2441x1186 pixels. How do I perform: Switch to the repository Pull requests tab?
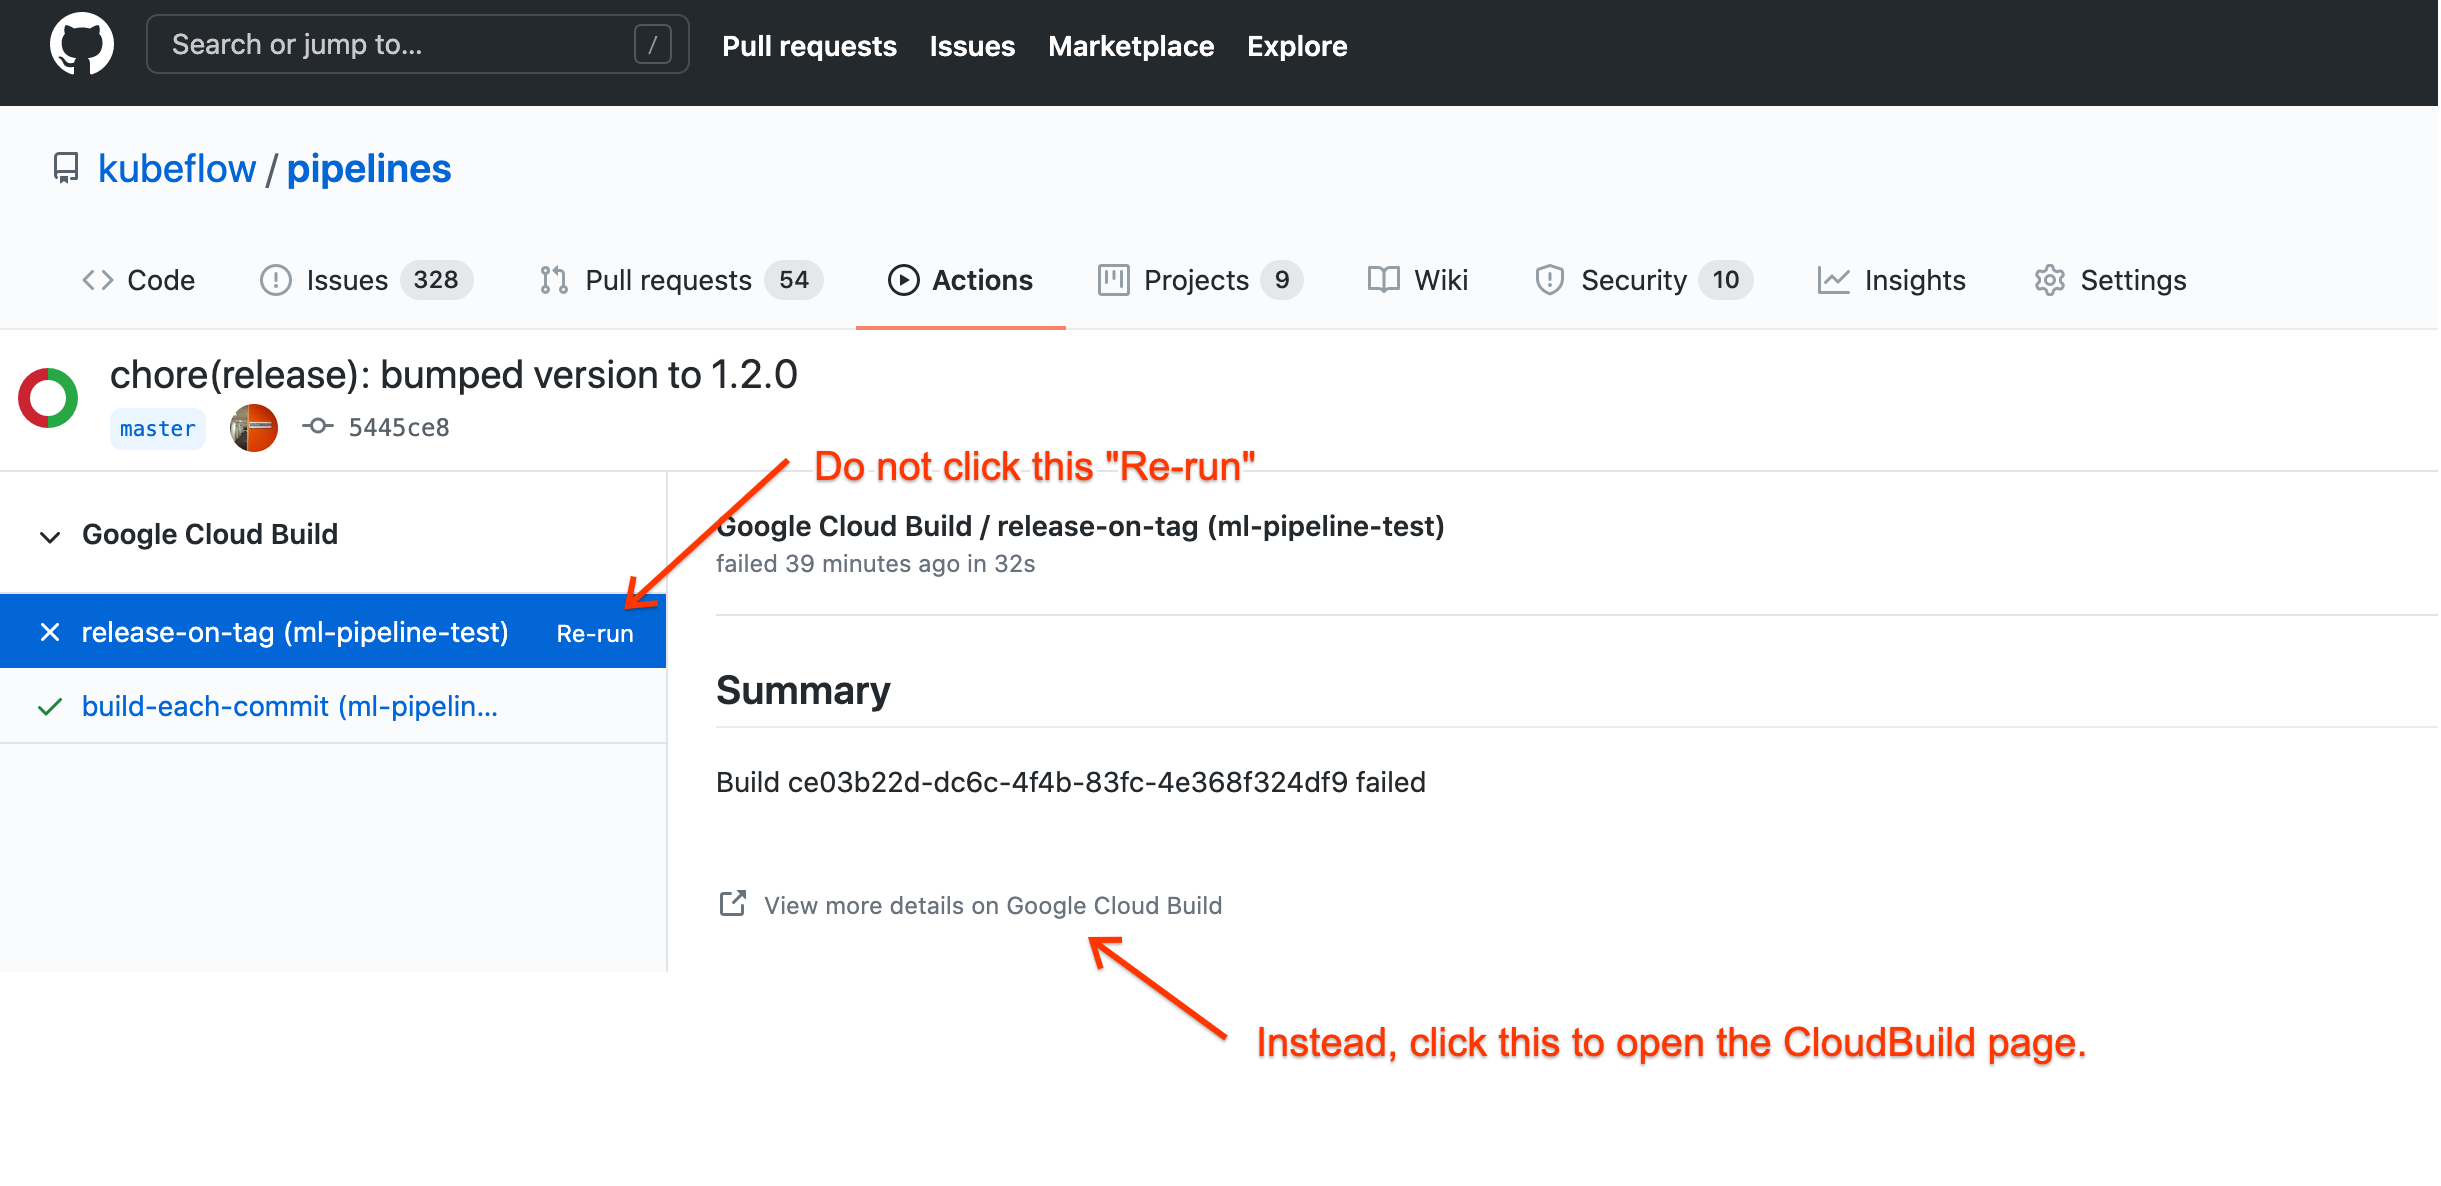click(x=680, y=280)
